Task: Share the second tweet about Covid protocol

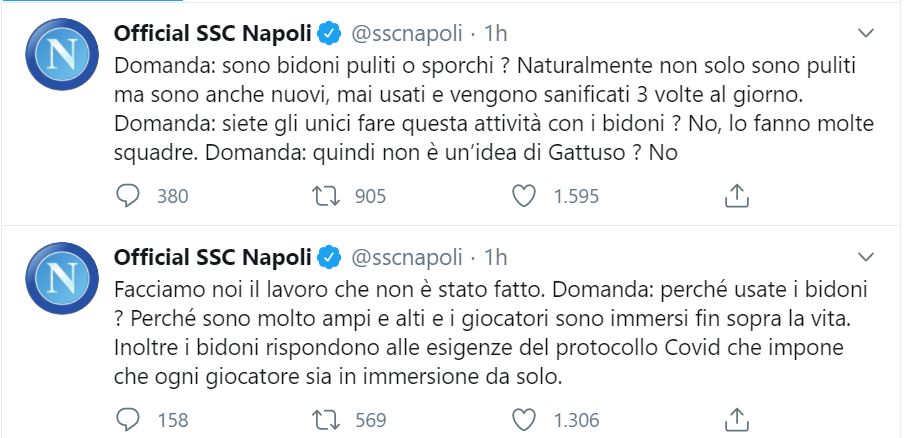Action: 737,419
